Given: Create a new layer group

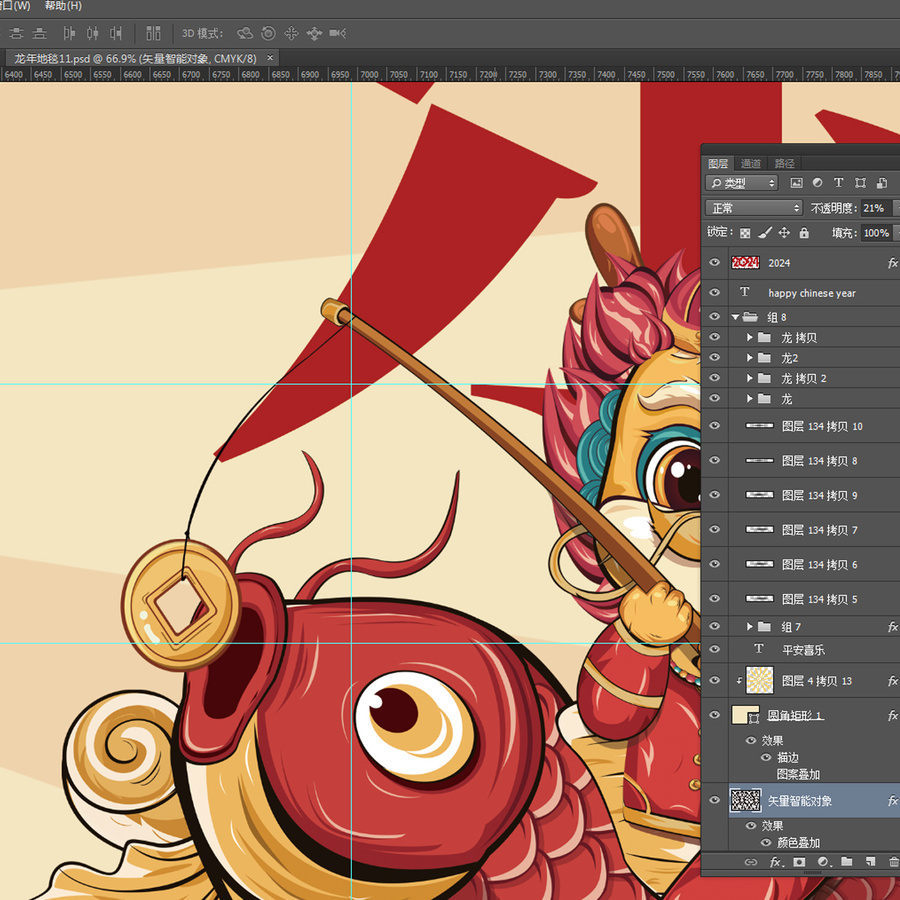Looking at the screenshot, I should point(847,862).
